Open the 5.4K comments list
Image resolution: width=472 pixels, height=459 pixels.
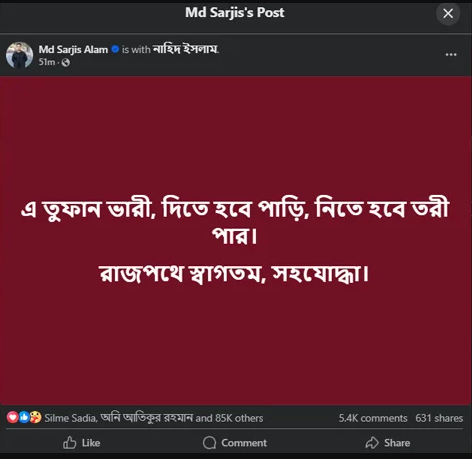point(373,418)
